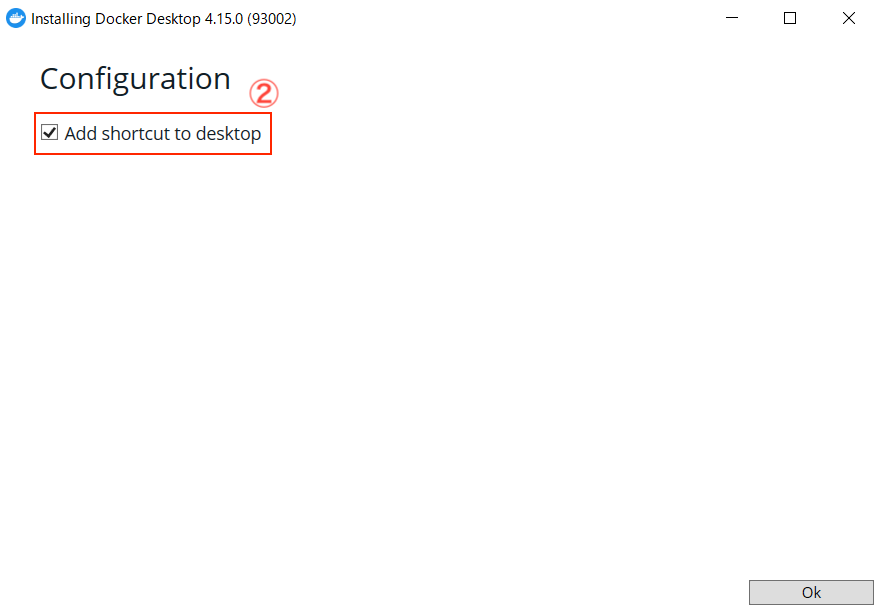Minimize the Docker Desktop installer window
Screen dimensions: 877x607
[x=732, y=18]
